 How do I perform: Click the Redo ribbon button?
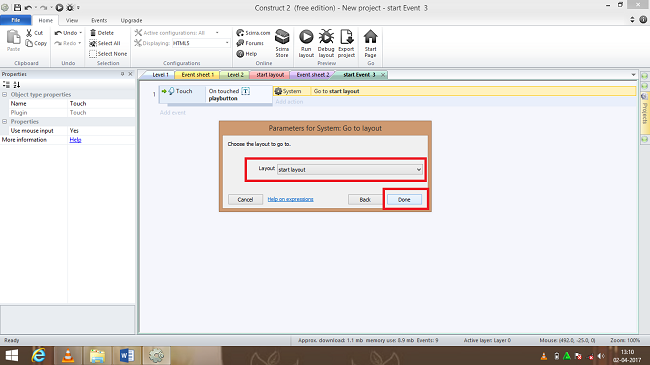pyautogui.click(x=65, y=43)
